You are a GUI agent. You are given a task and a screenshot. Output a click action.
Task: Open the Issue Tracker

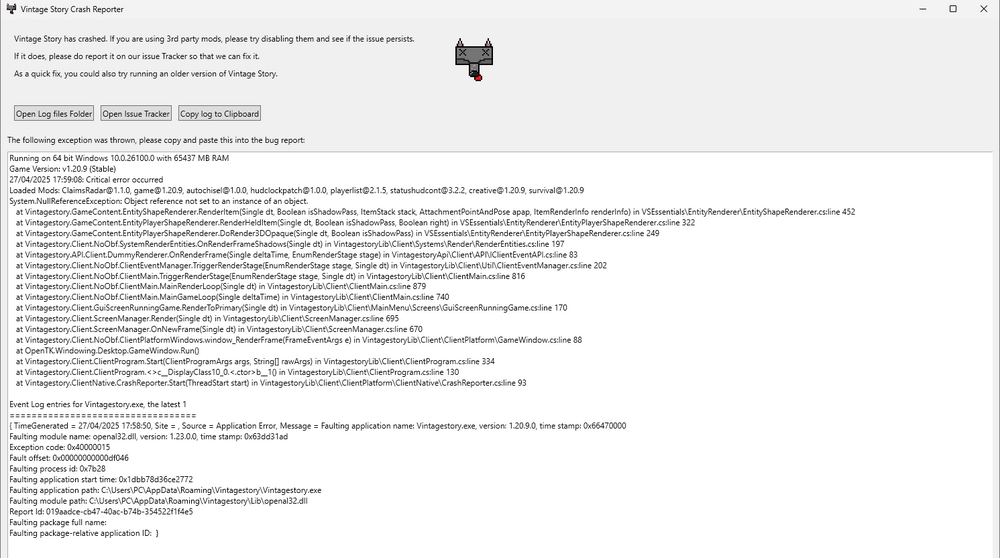click(136, 114)
